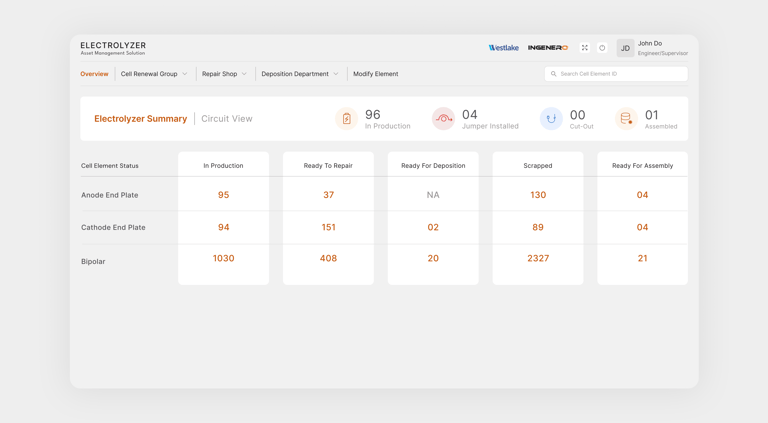Expand Deposition Department chevron

pyautogui.click(x=336, y=74)
